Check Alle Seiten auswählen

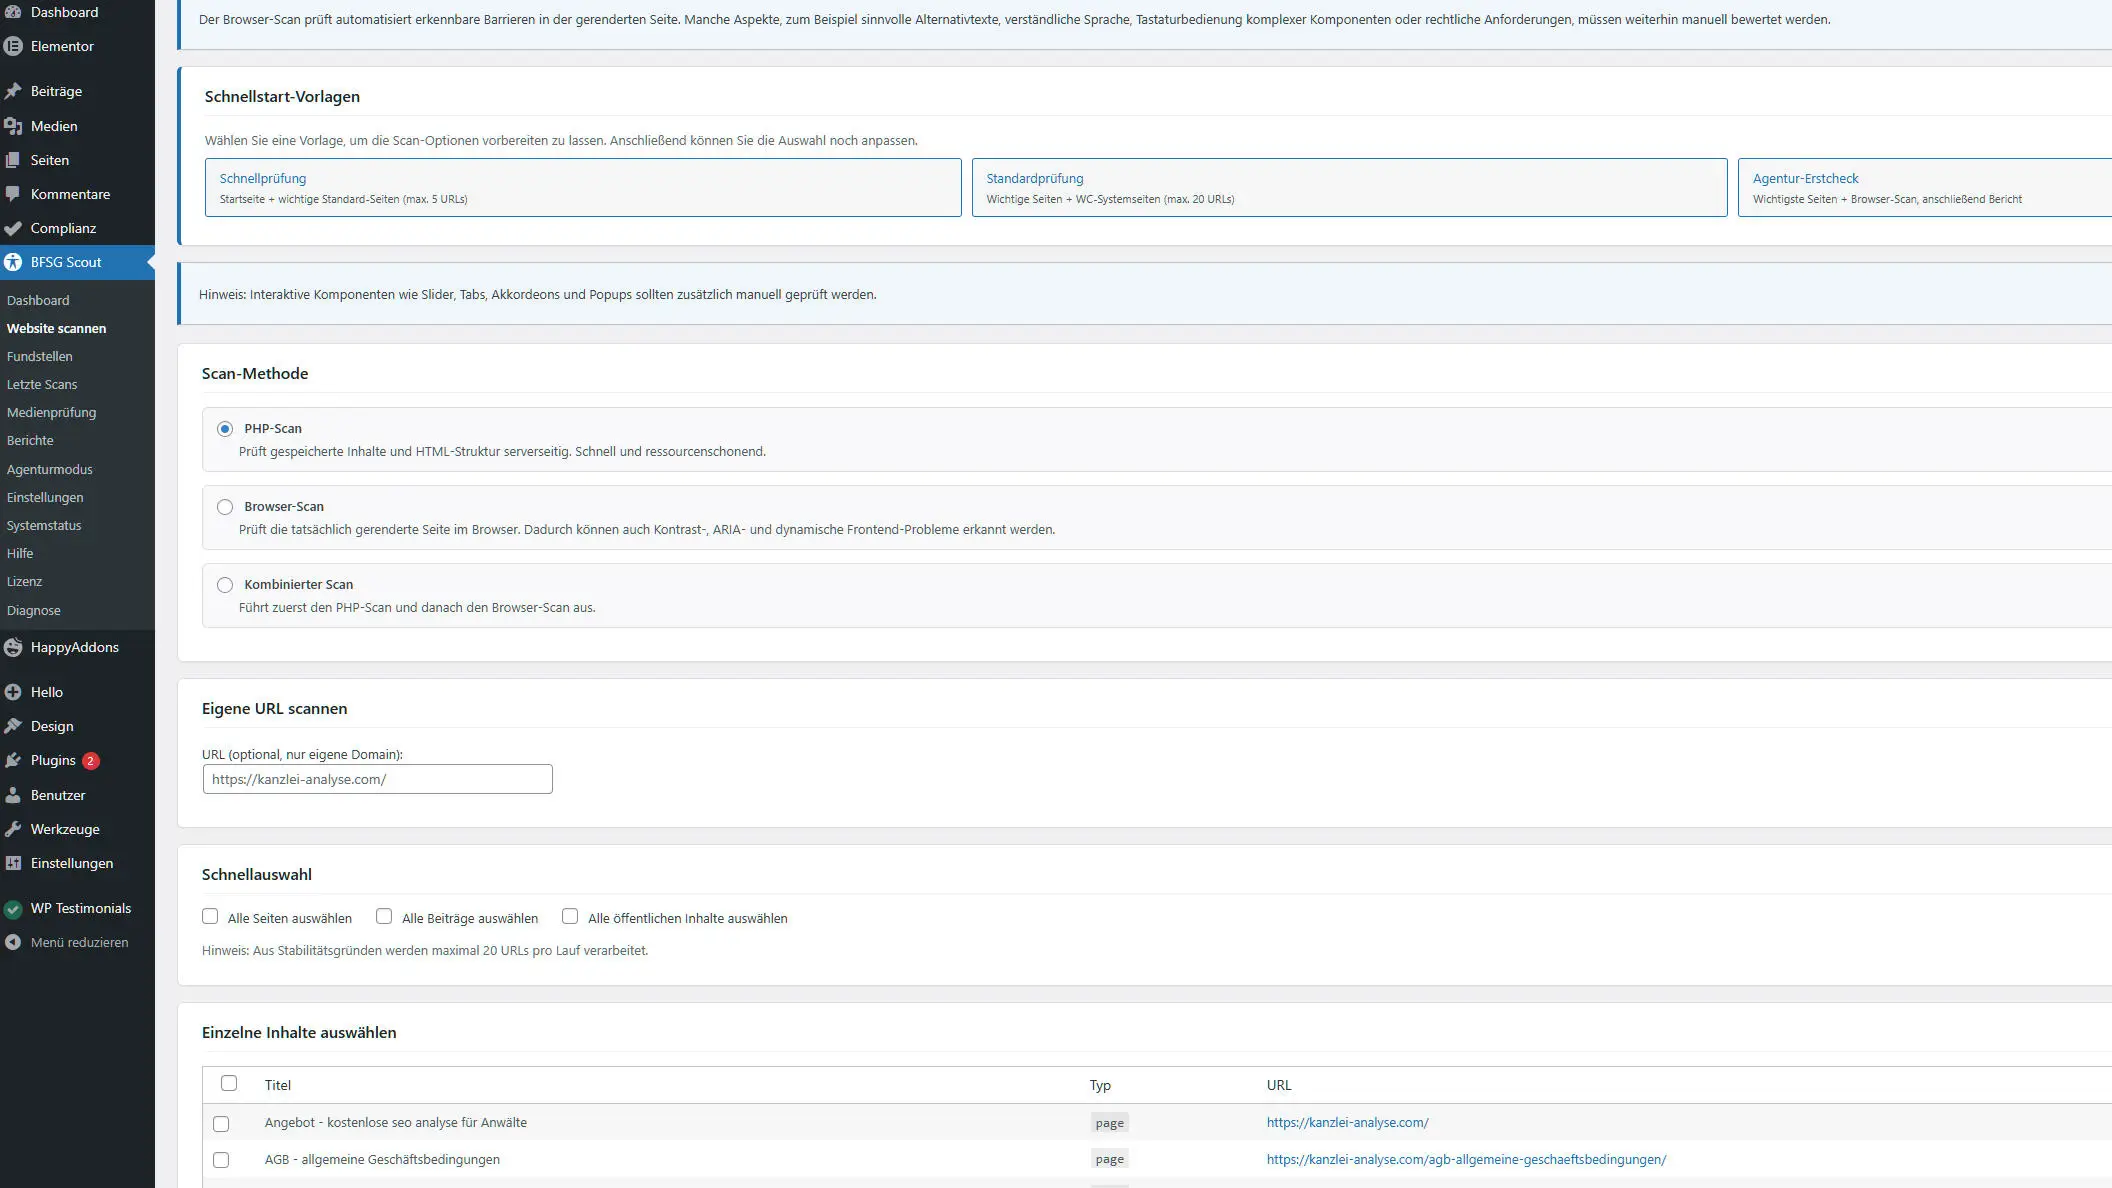point(210,916)
